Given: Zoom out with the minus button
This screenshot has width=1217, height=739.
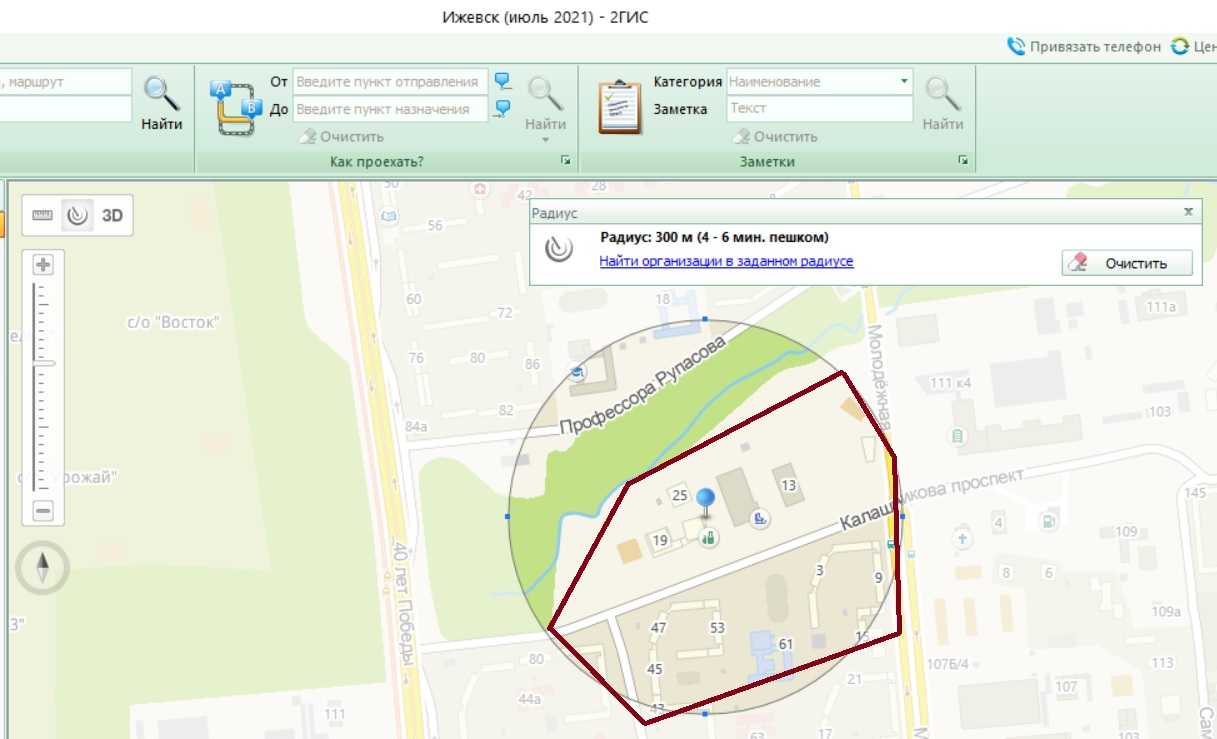Looking at the screenshot, I should click(x=43, y=511).
